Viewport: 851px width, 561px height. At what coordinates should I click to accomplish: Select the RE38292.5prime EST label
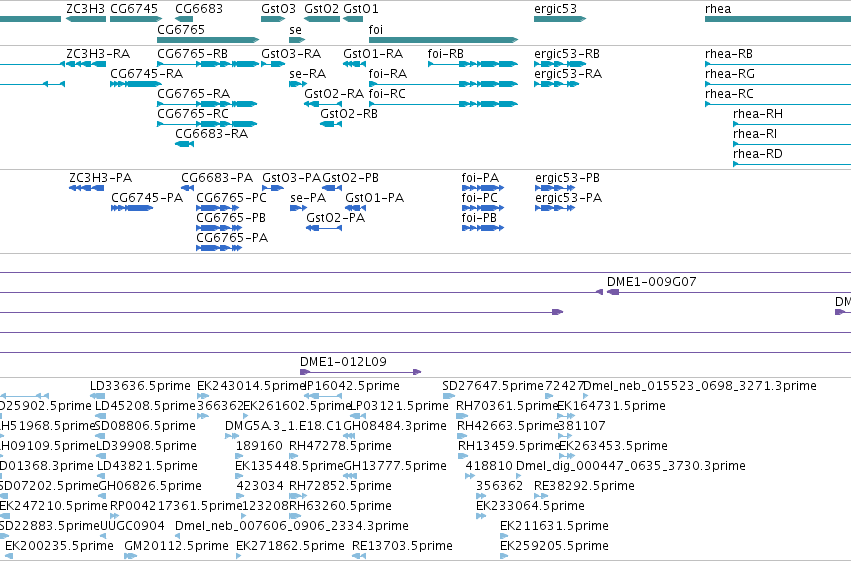click(584, 486)
